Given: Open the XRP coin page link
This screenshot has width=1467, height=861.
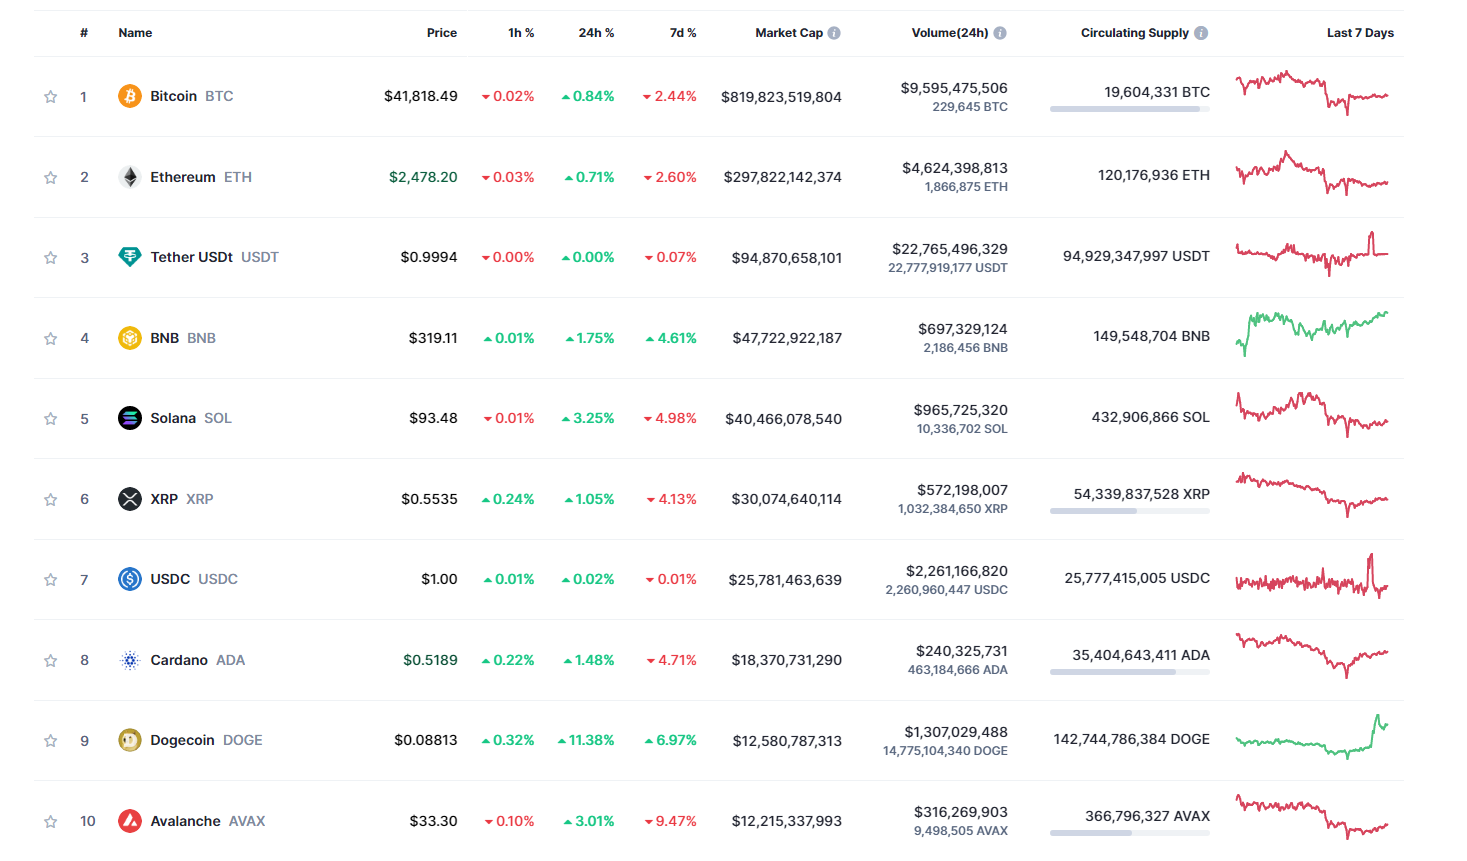Looking at the screenshot, I should [164, 499].
